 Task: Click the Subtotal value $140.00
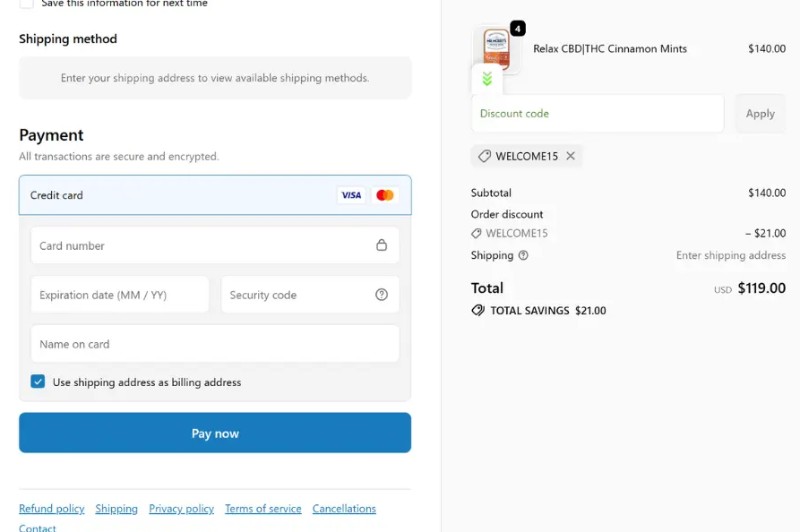(x=767, y=193)
